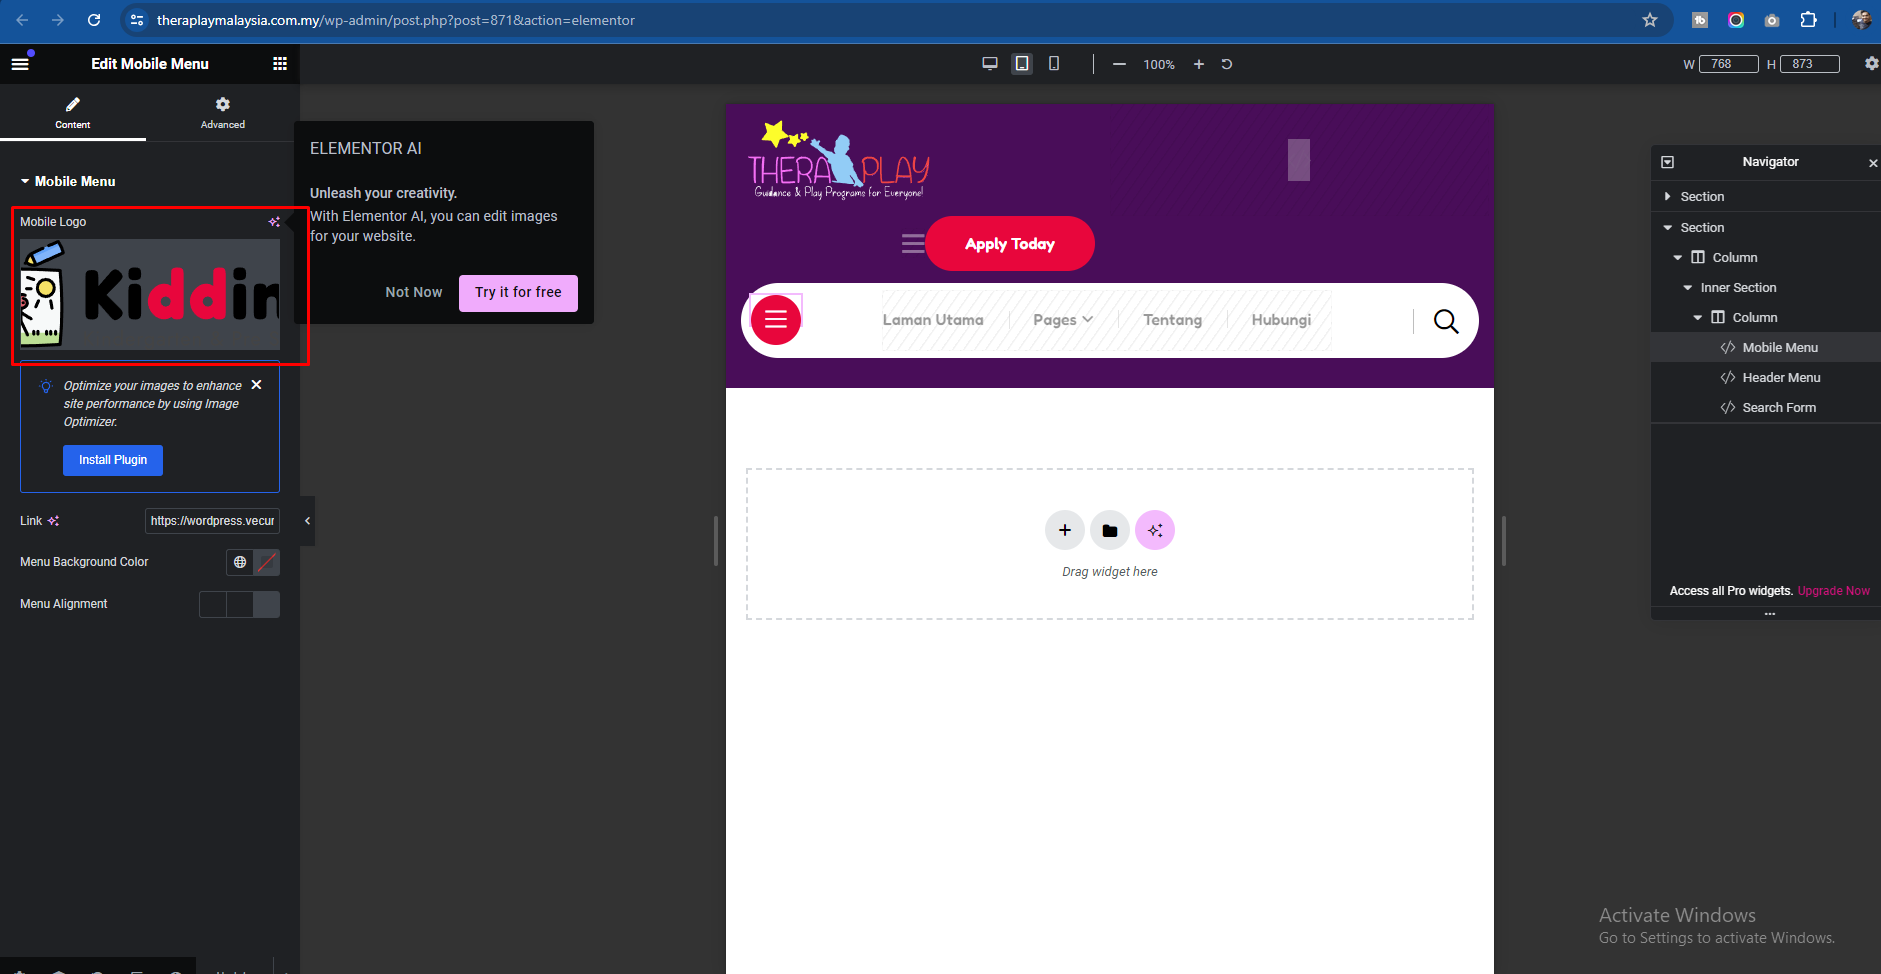The width and height of the screenshot is (1881, 974).
Task: Collapse the Column under second Section
Action: click(x=1677, y=258)
